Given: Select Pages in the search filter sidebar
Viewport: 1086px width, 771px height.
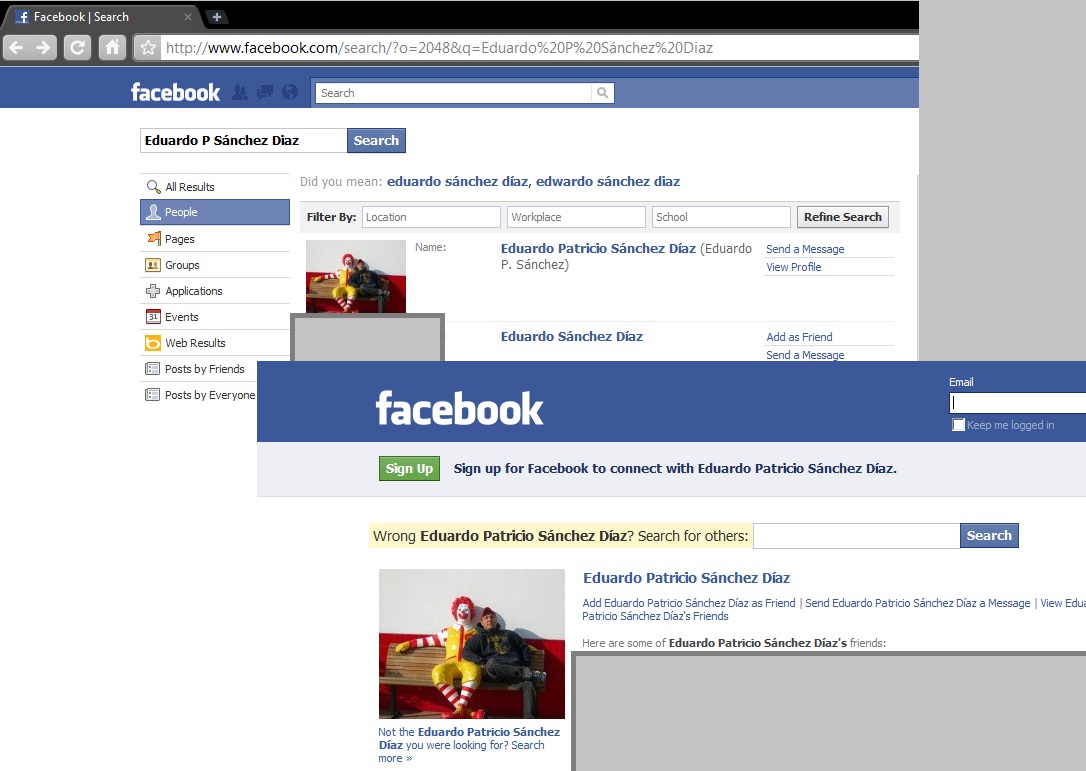Looking at the screenshot, I should tap(180, 239).
